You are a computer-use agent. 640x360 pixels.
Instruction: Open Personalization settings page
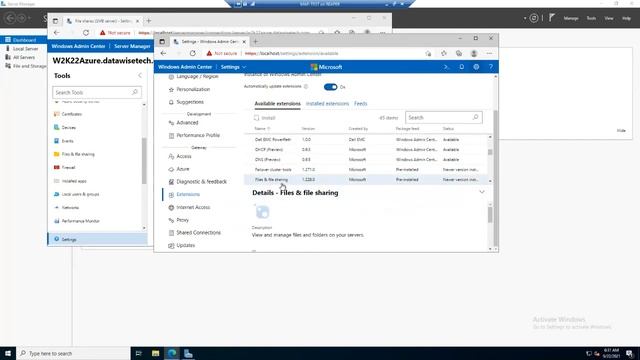[193, 89]
